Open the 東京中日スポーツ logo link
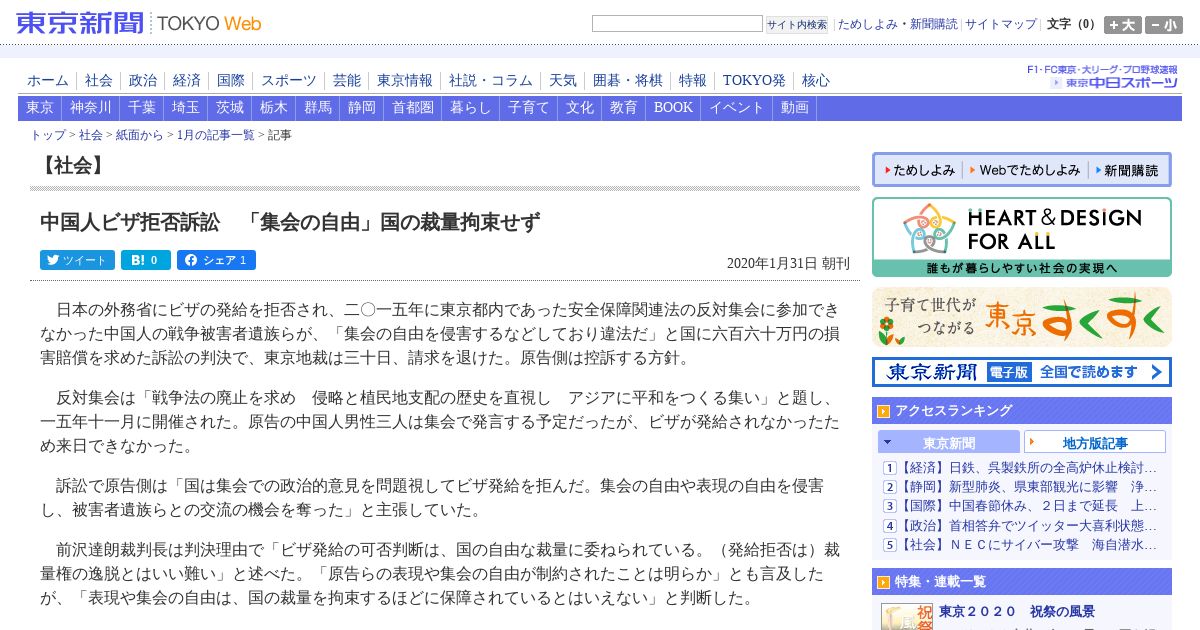Image resolution: width=1200 pixels, height=630 pixels. point(1114,82)
